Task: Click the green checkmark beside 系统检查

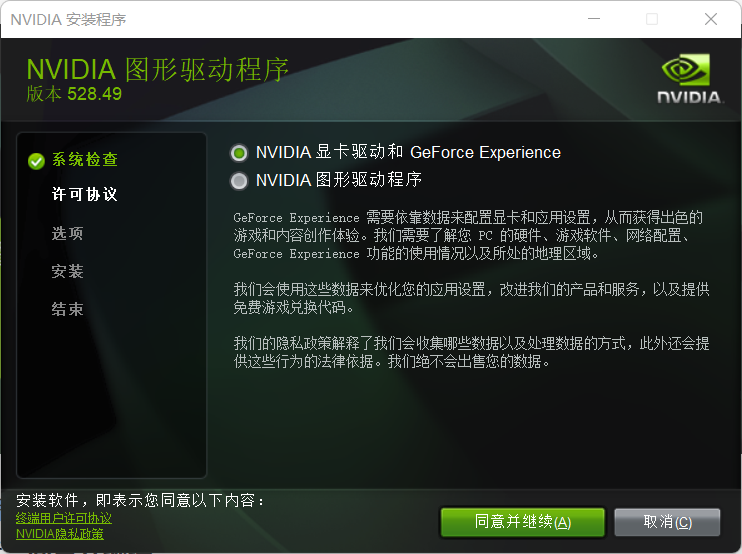Action: [36, 161]
